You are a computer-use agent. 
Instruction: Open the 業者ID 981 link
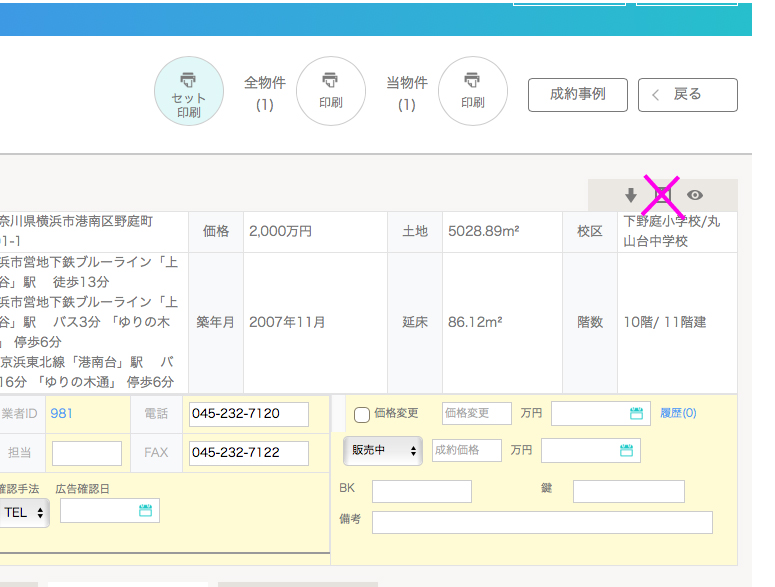[61, 413]
